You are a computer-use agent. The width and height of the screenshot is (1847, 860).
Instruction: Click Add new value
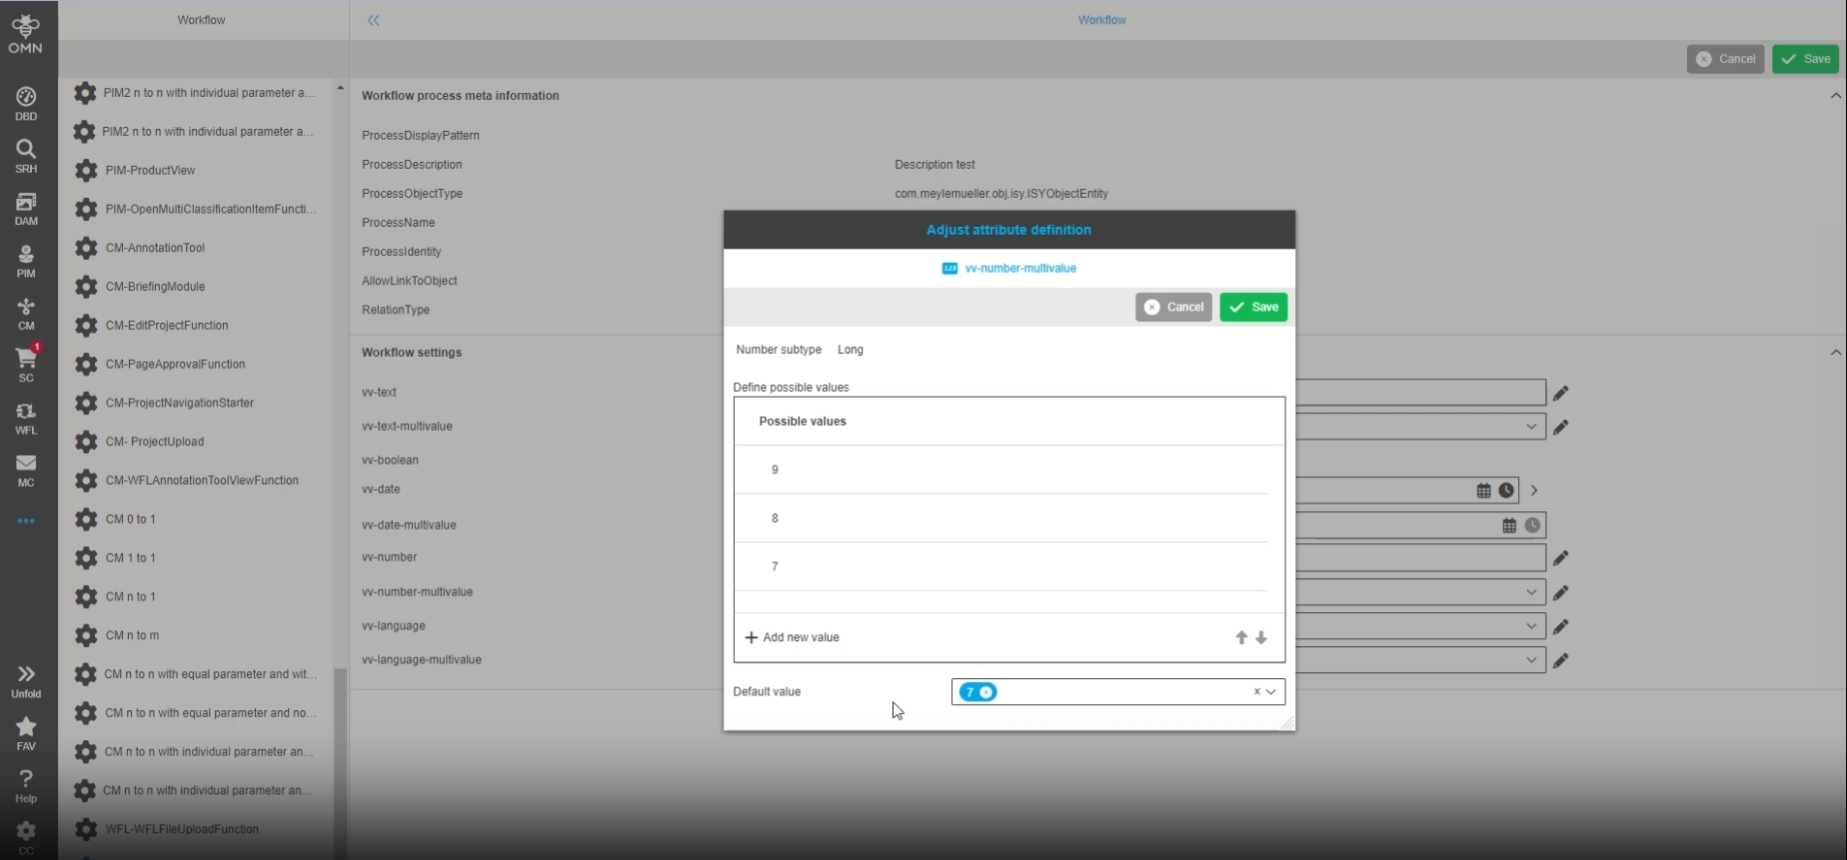coord(792,638)
